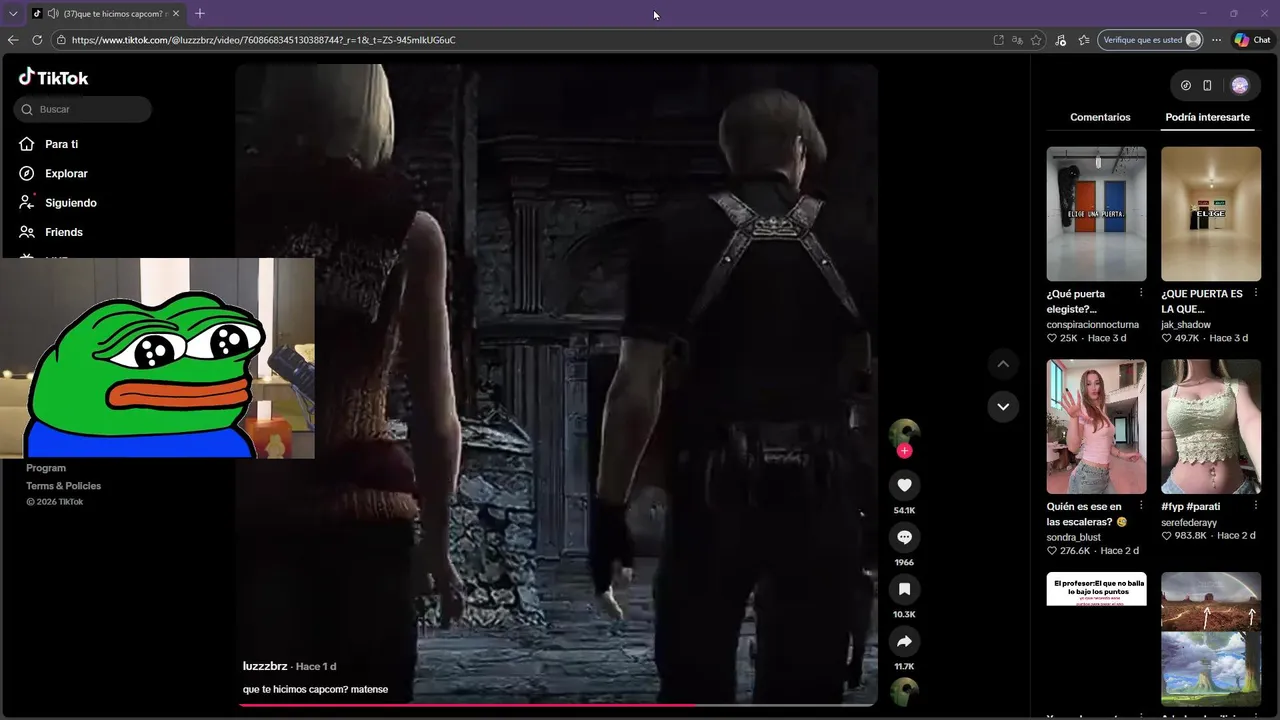1280x720 pixels.
Task: Open browser settings three-dots menu
Action: pyautogui.click(x=1216, y=40)
